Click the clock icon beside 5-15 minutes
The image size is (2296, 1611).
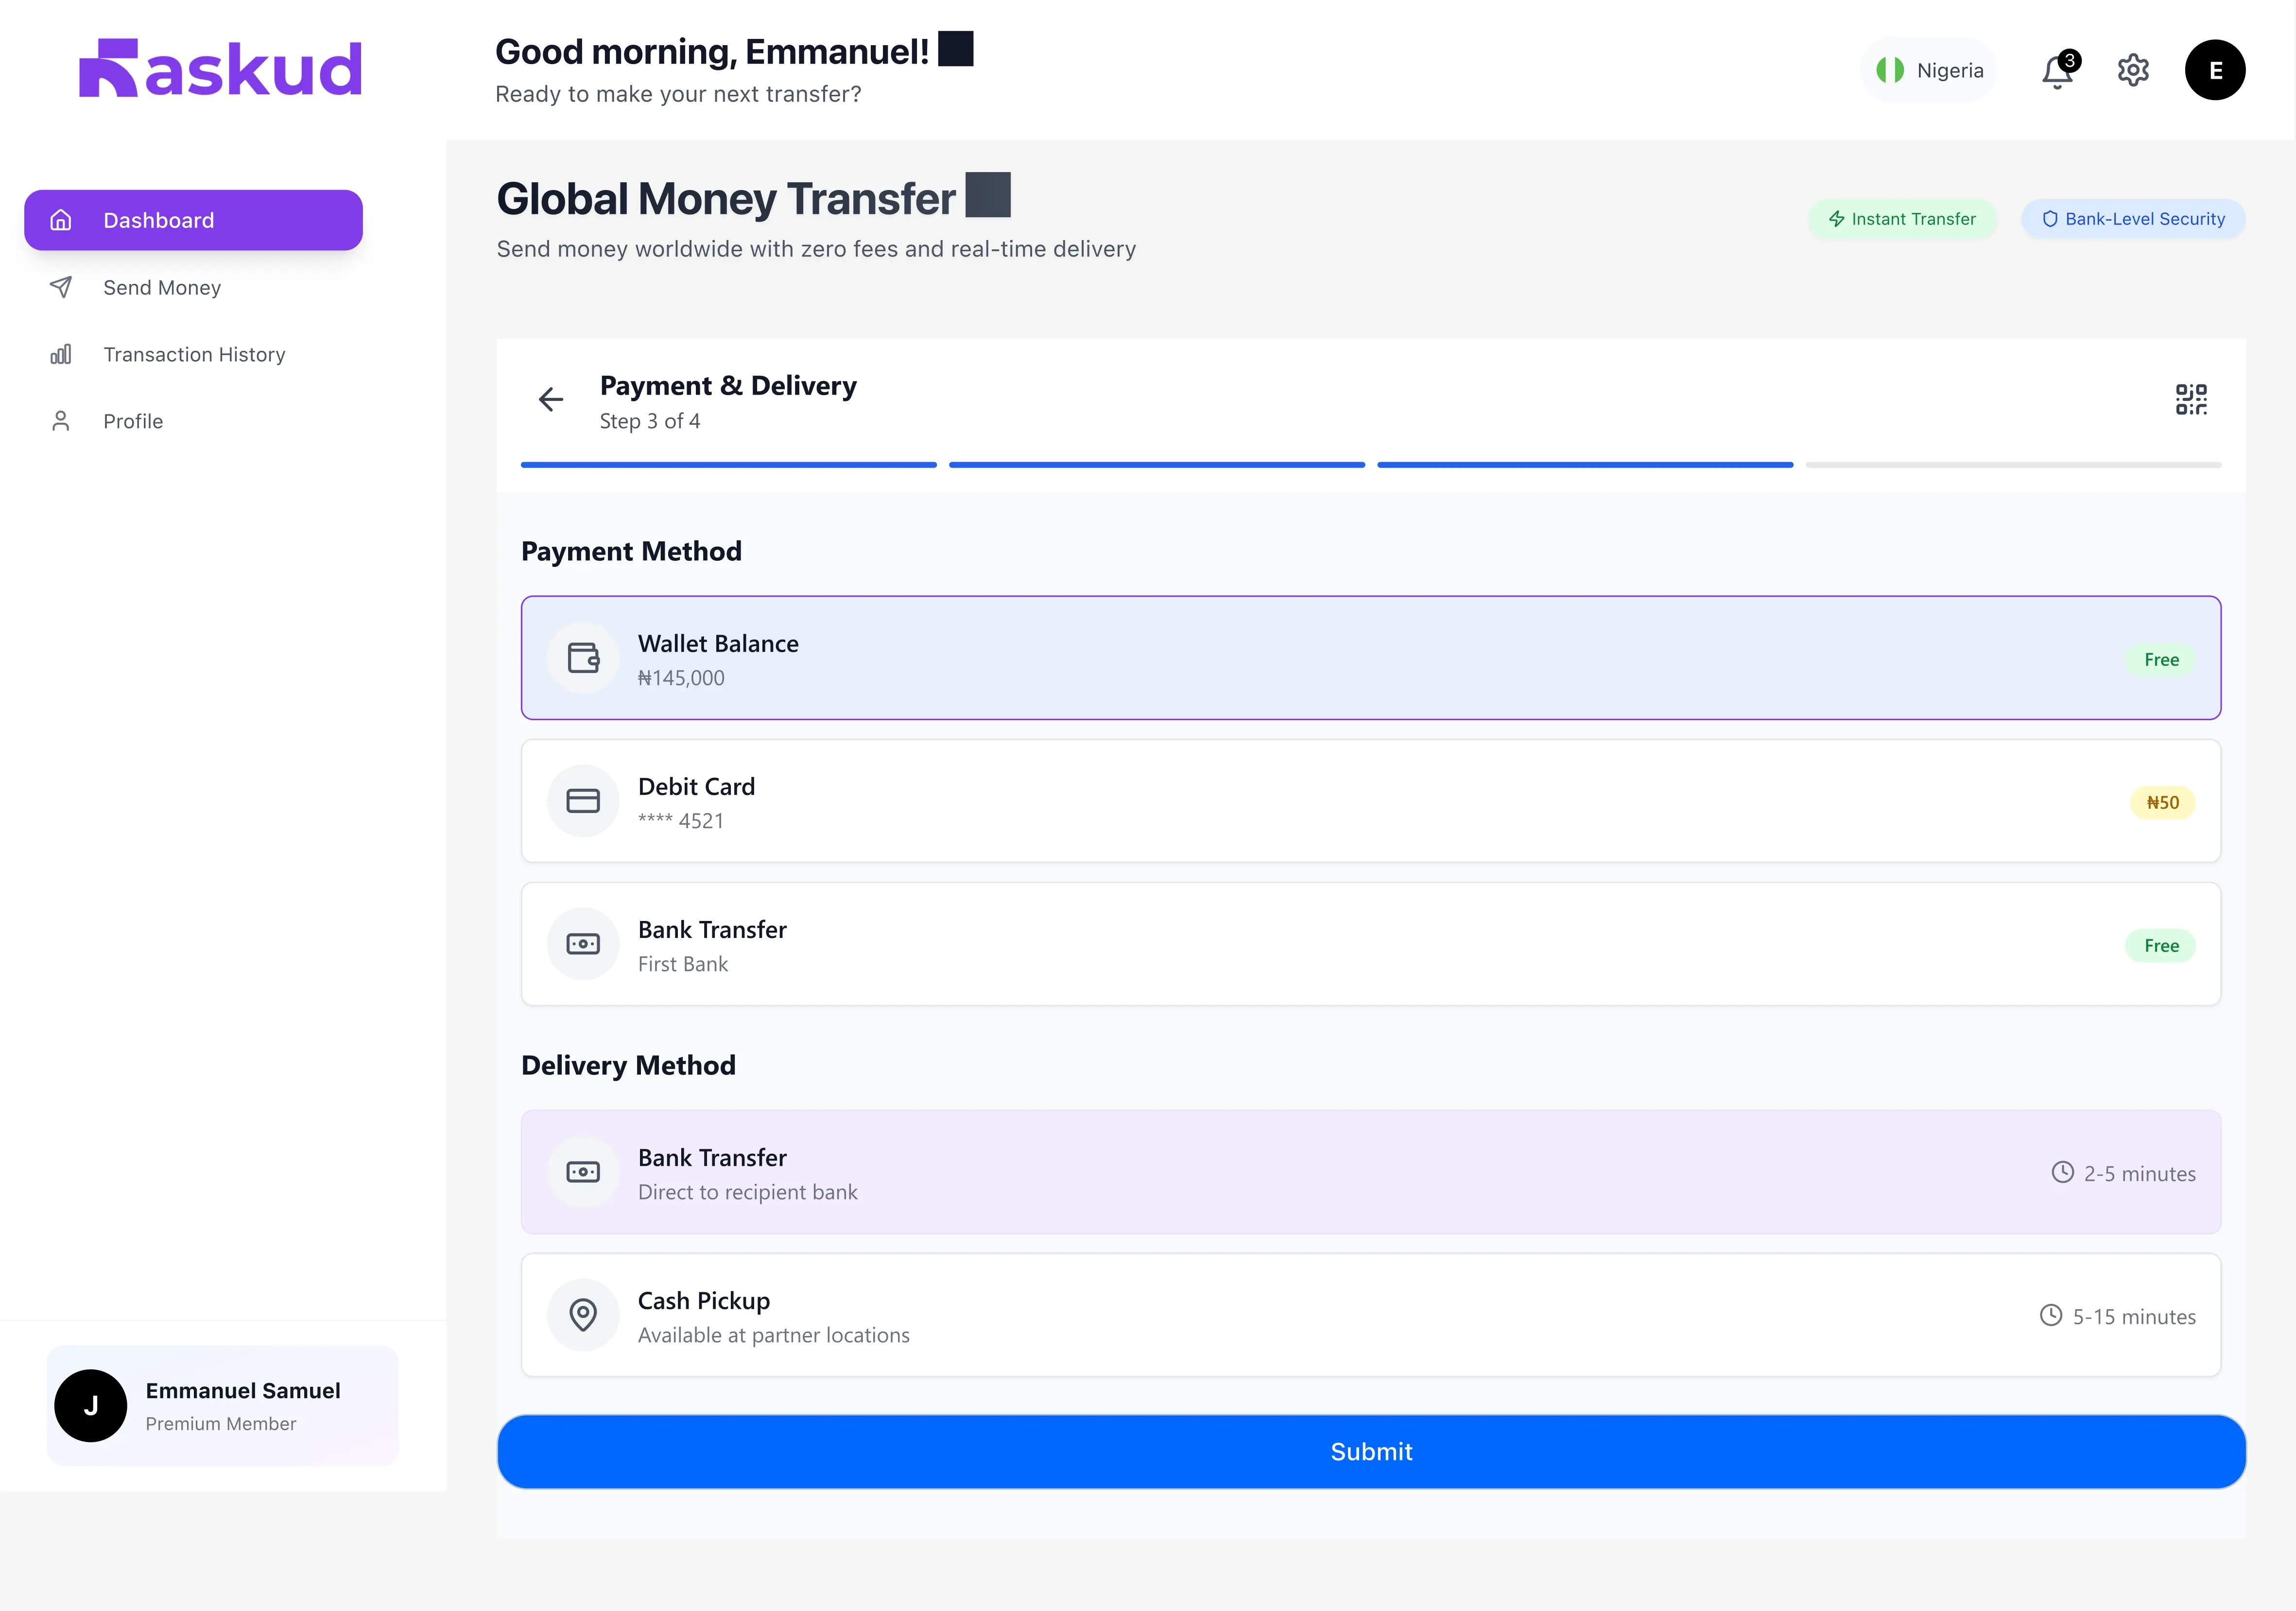tap(2051, 1315)
